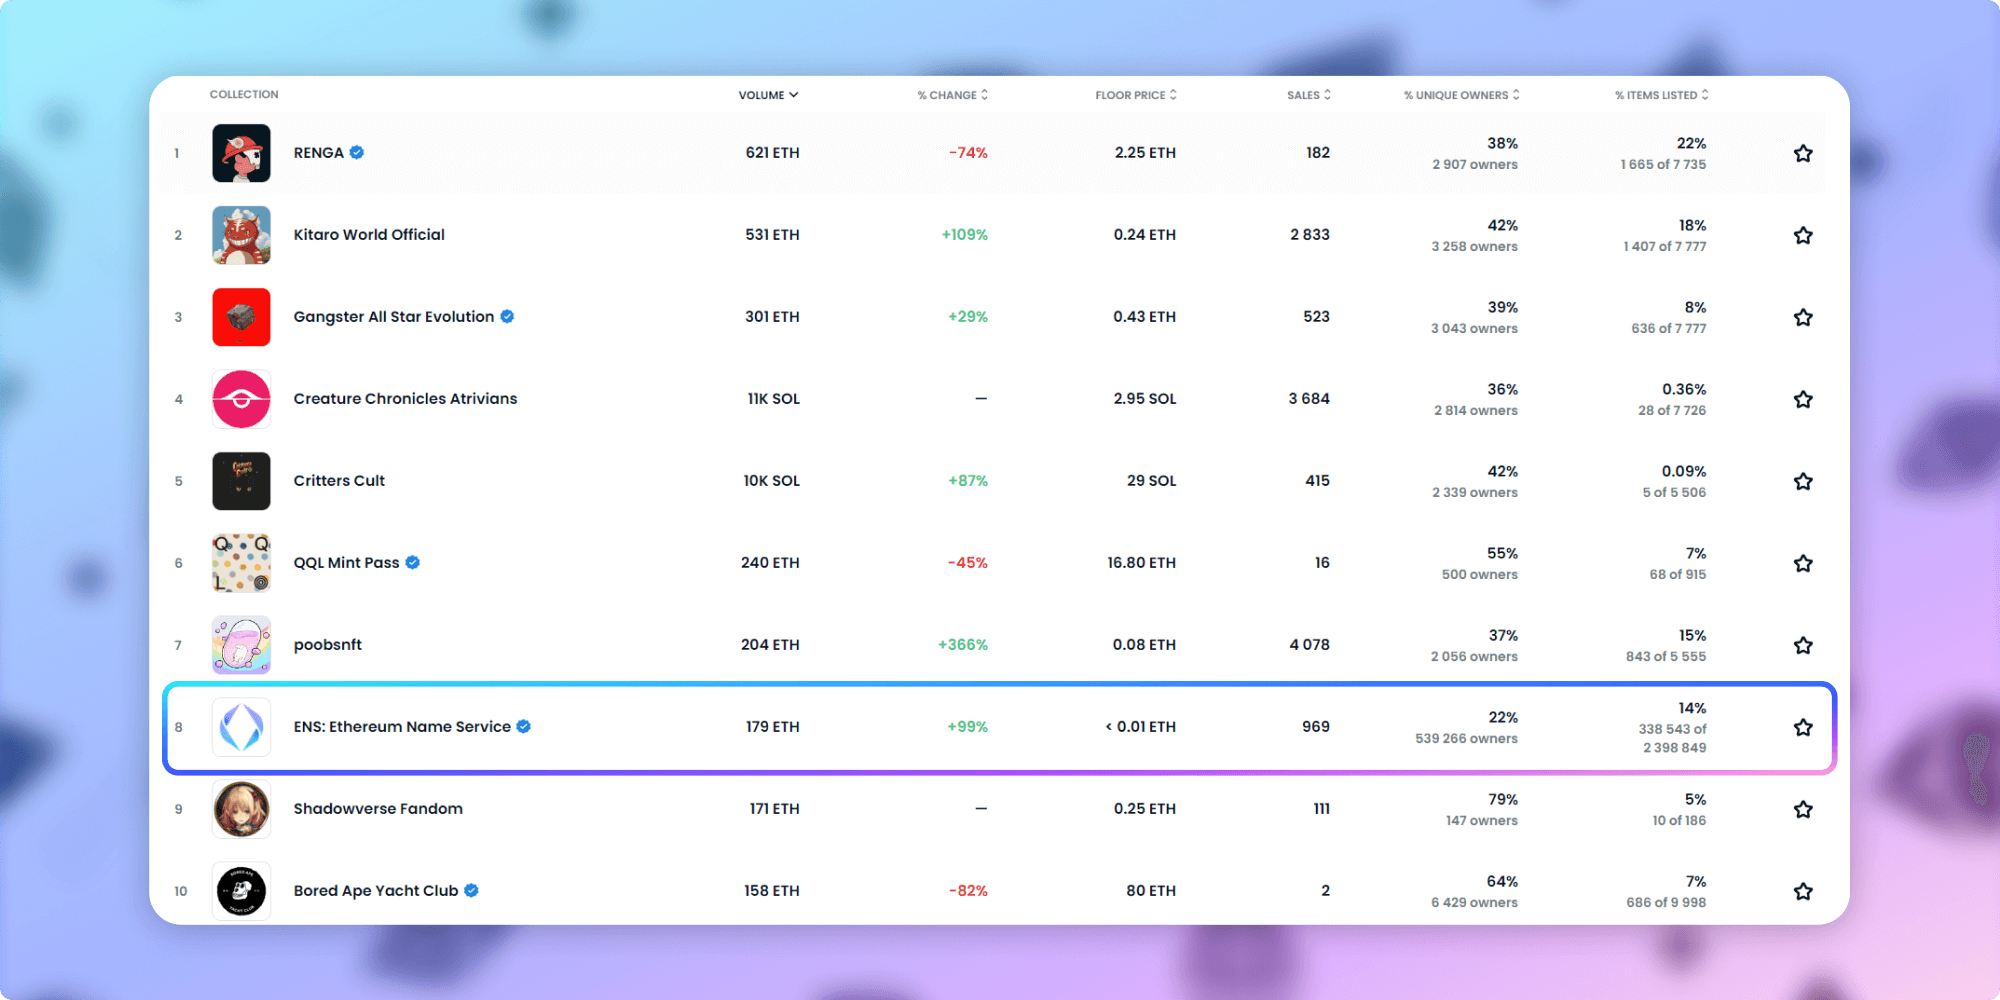Viewport: 2000px width, 1000px height.
Task: Click Bored Ape Yacht Club verified badge
Action: [471, 890]
